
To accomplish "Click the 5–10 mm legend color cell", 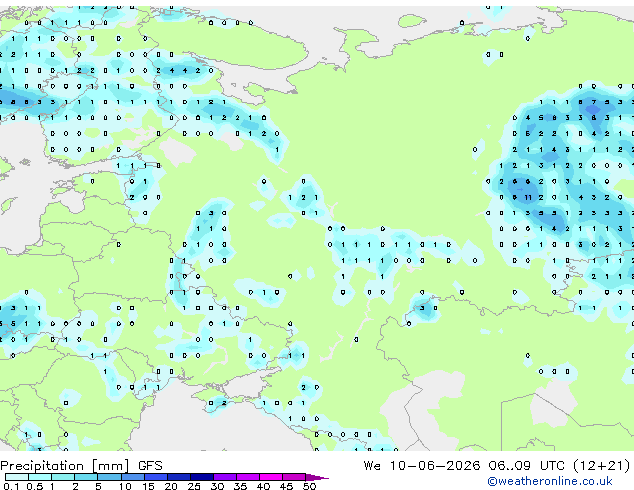I will click(x=109, y=477).
